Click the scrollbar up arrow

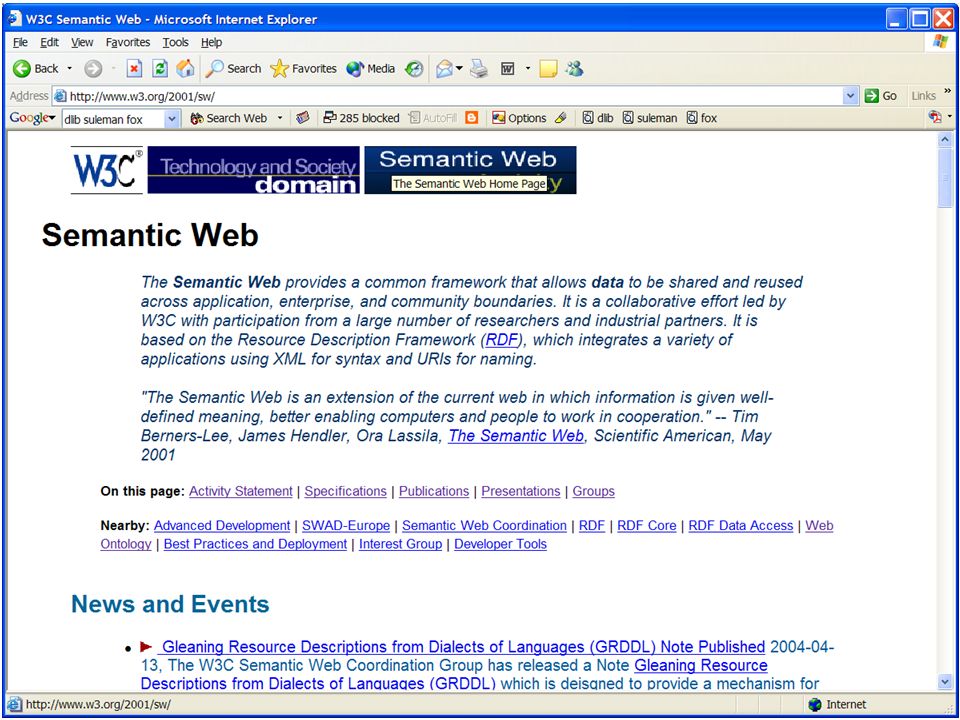(944, 140)
